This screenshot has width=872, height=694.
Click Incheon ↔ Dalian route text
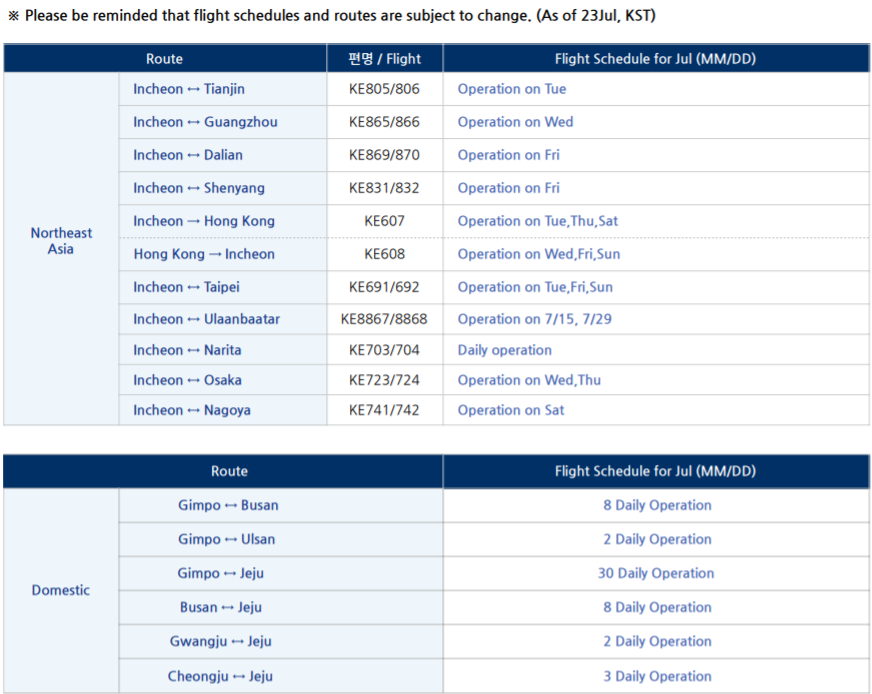[x=188, y=155]
